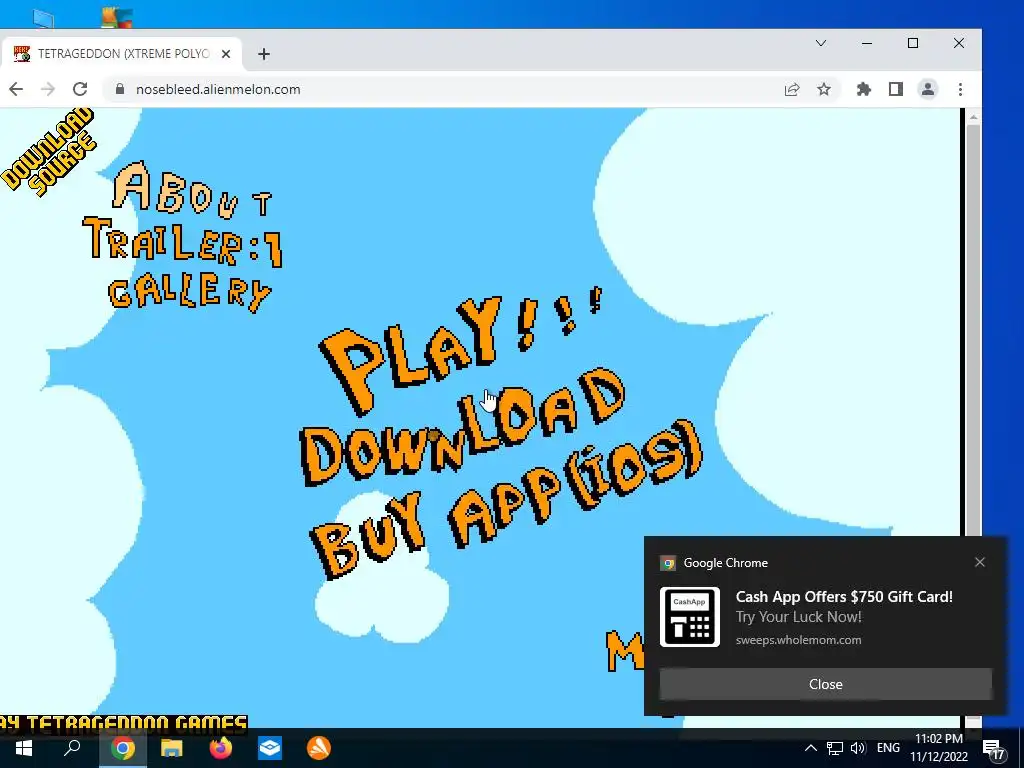Image resolution: width=1024 pixels, height=768 pixels.
Task: Switch to Chrome on the taskbar
Action: coord(122,748)
